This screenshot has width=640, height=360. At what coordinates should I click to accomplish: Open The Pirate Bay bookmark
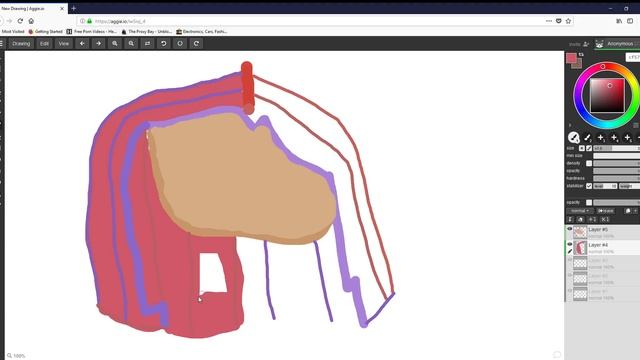(x=147, y=31)
